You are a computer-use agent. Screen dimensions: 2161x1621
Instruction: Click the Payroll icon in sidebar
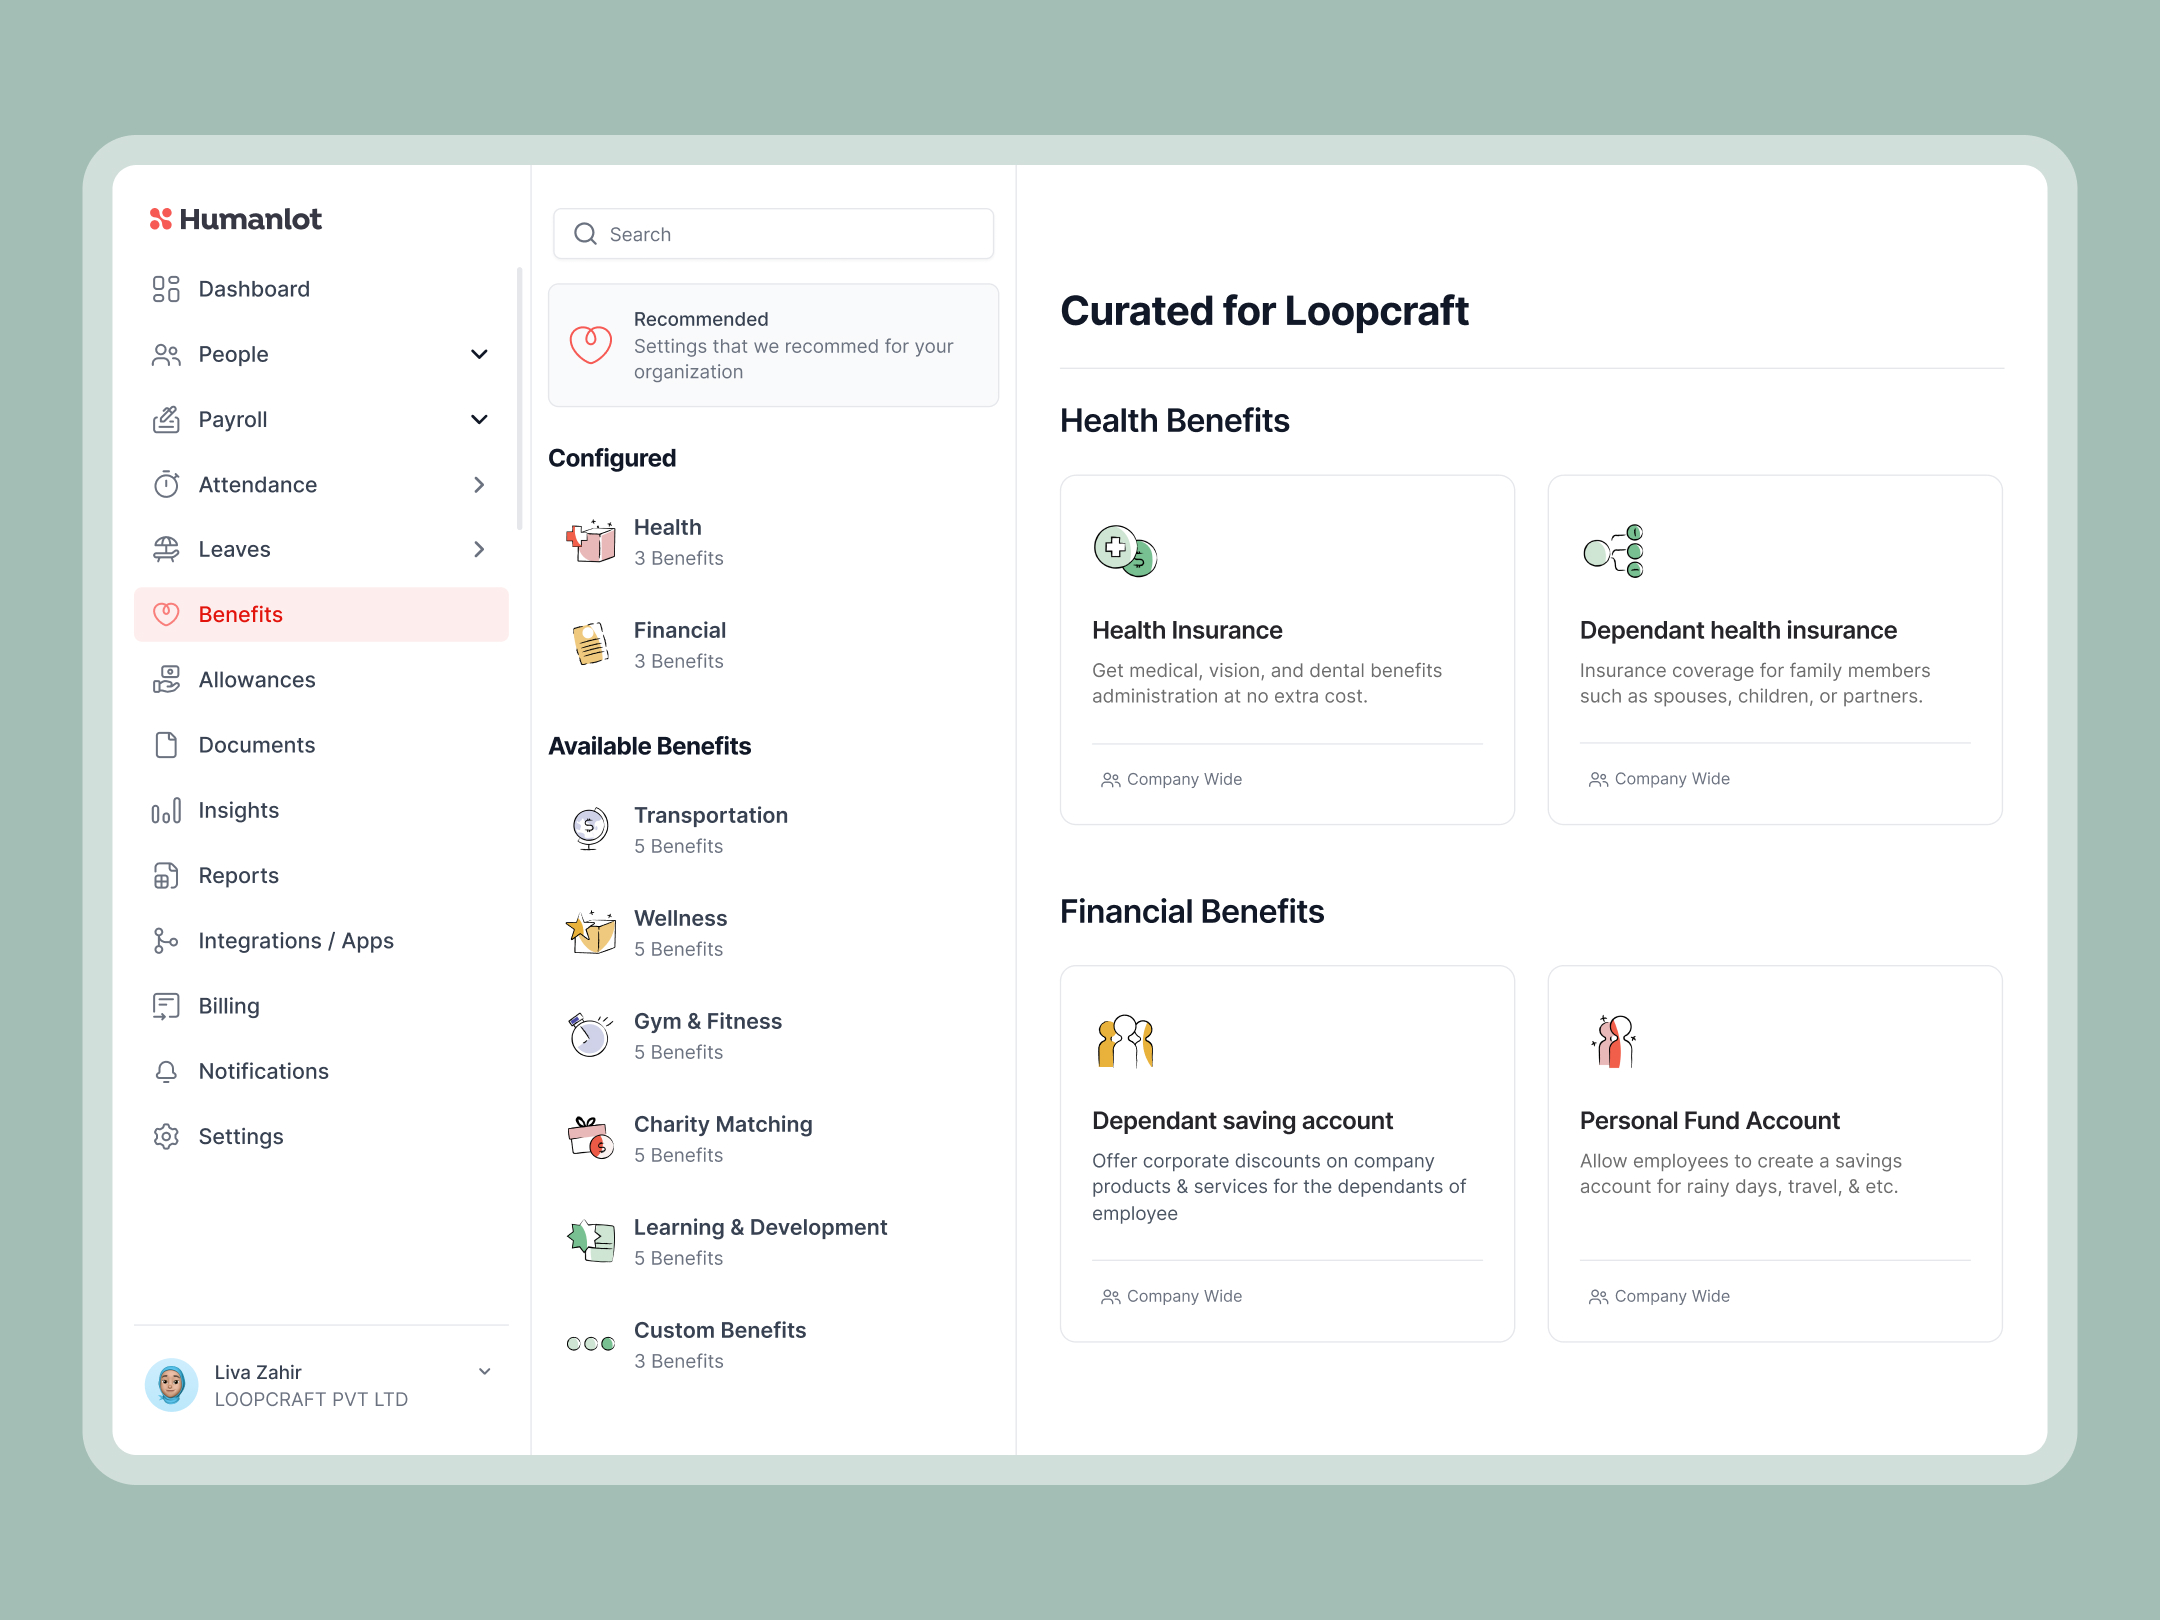coord(167,419)
